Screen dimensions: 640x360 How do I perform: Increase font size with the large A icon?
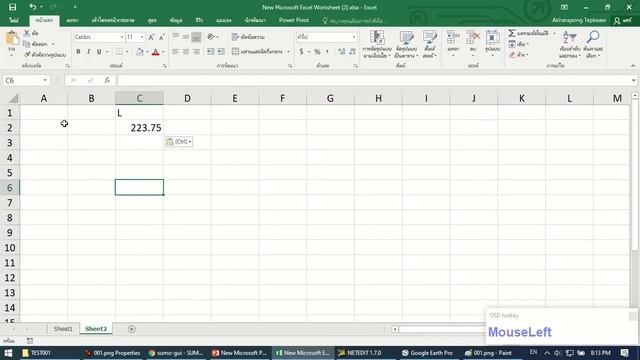coord(151,37)
